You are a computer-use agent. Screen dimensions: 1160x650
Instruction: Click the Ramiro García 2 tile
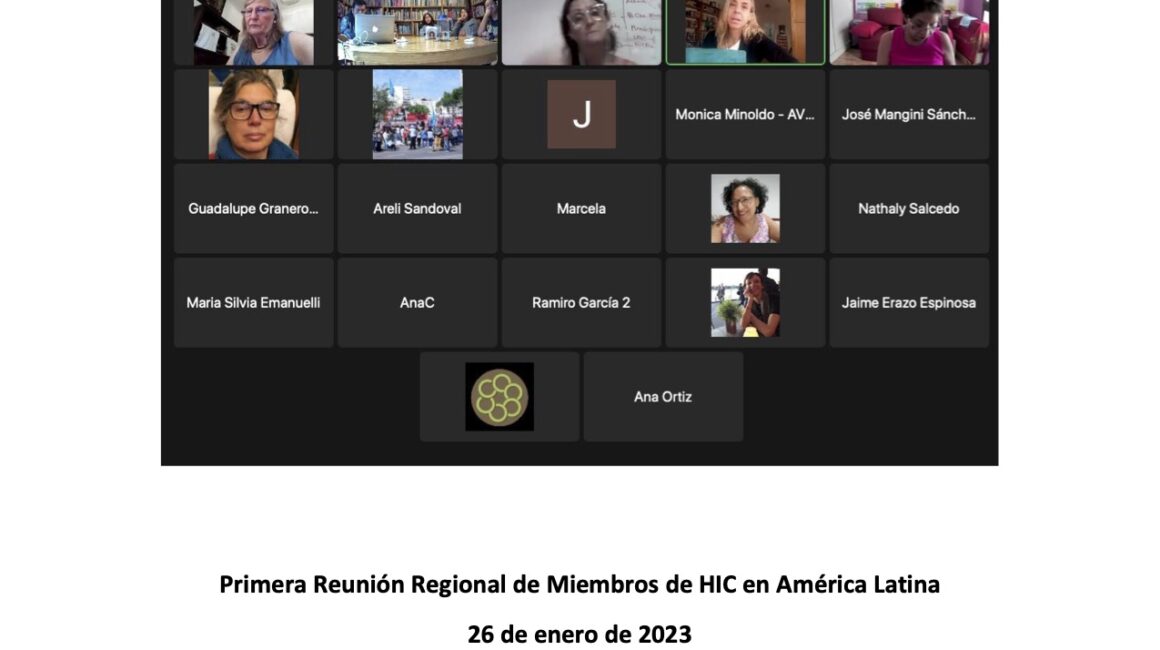pyautogui.click(x=581, y=302)
